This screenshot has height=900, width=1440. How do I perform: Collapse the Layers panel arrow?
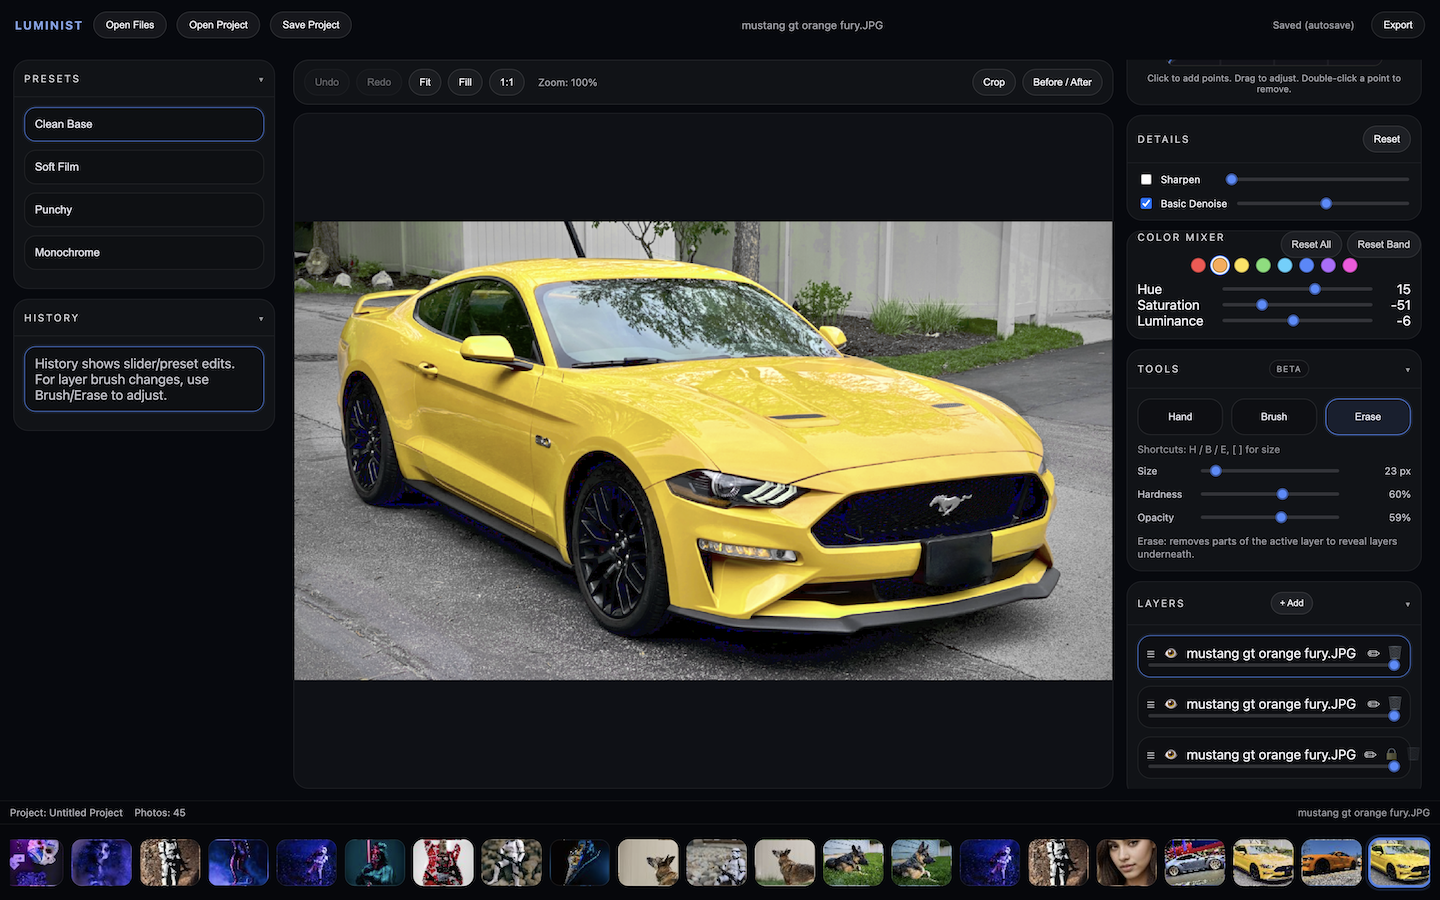pyautogui.click(x=1407, y=604)
